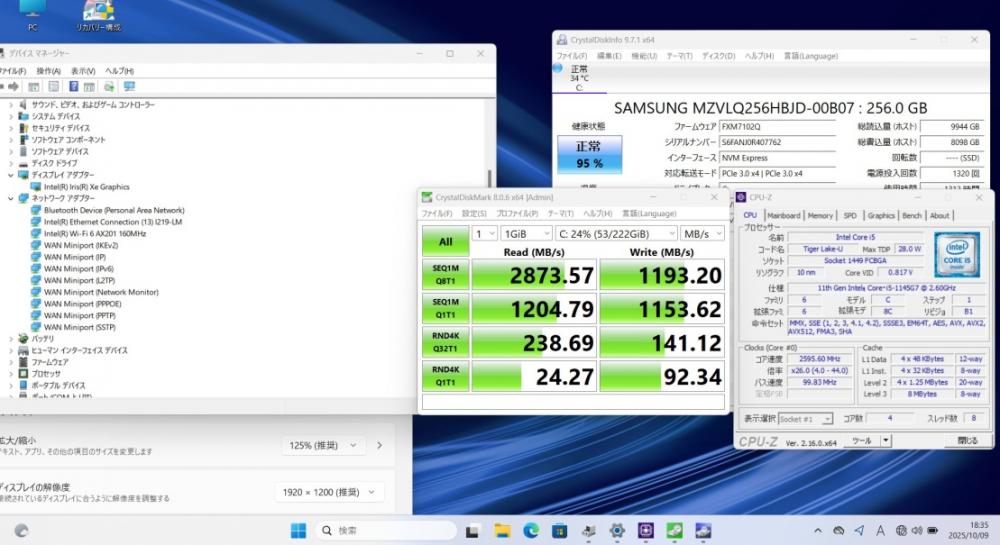Click the Windows Start button
Screen dimensions: 1000x545
298,530
